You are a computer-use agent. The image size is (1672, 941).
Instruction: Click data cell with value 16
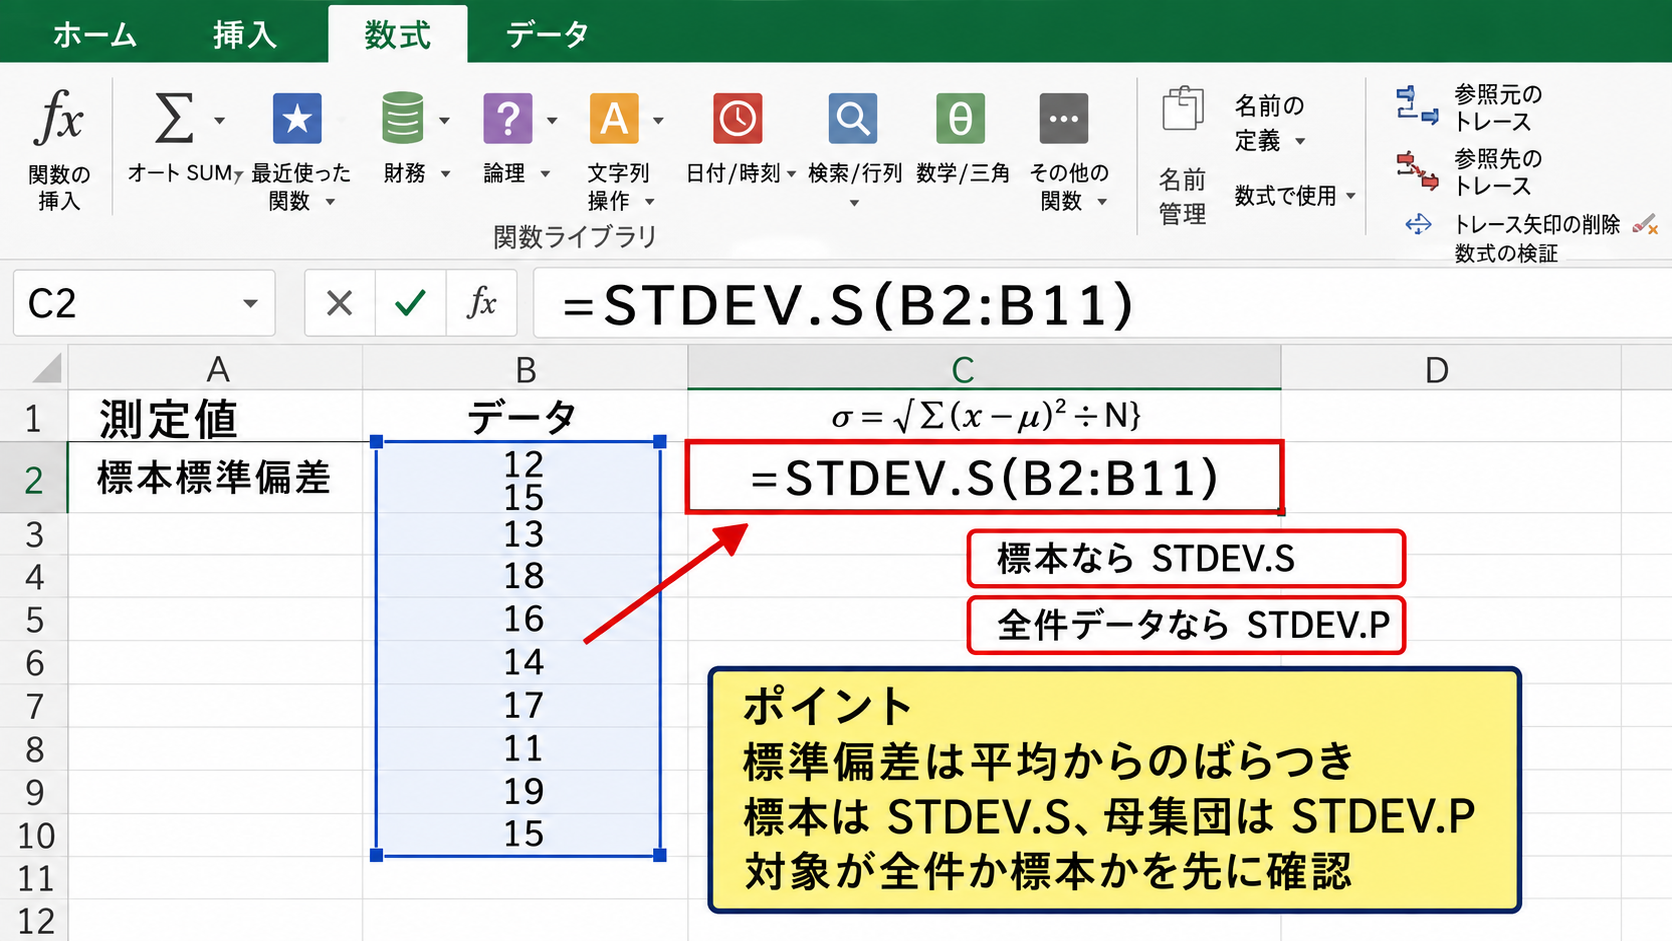tap(524, 620)
